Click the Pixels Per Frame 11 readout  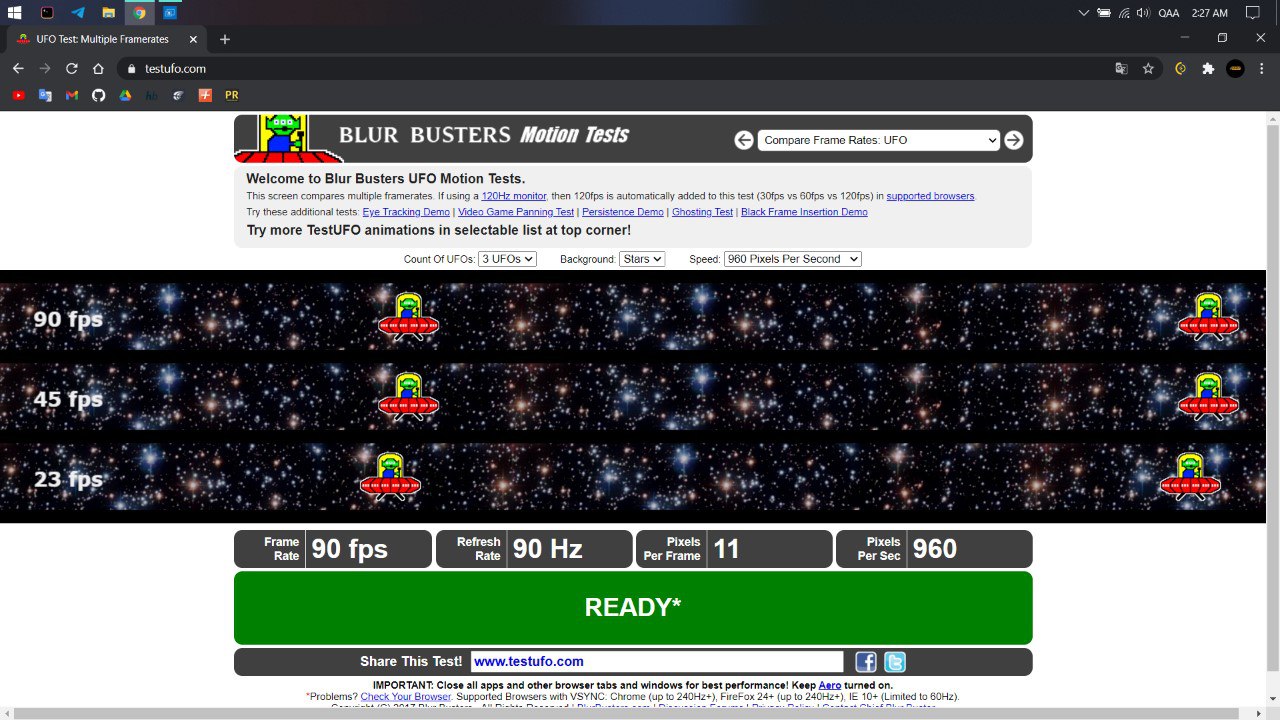(734, 549)
